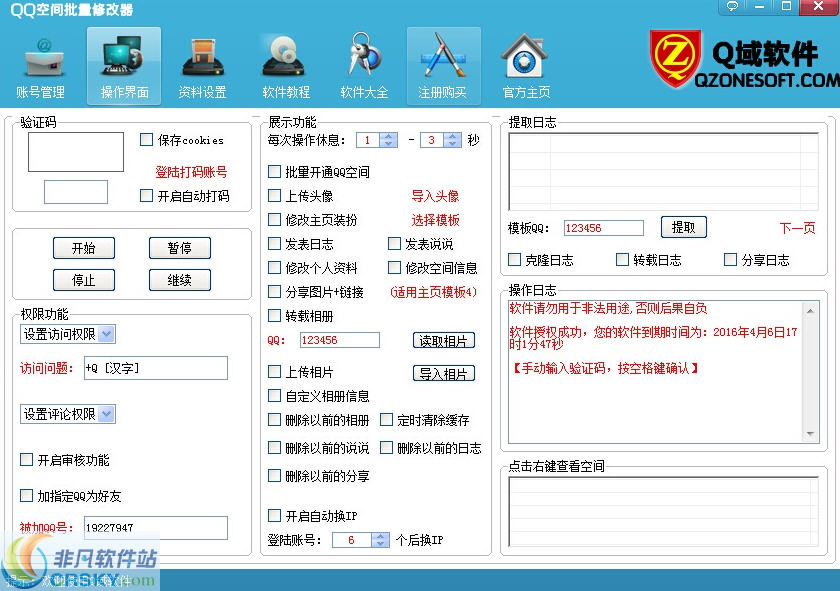Click the 暂停 pause button
Image resolution: width=840 pixels, height=591 pixels.
pos(179,248)
